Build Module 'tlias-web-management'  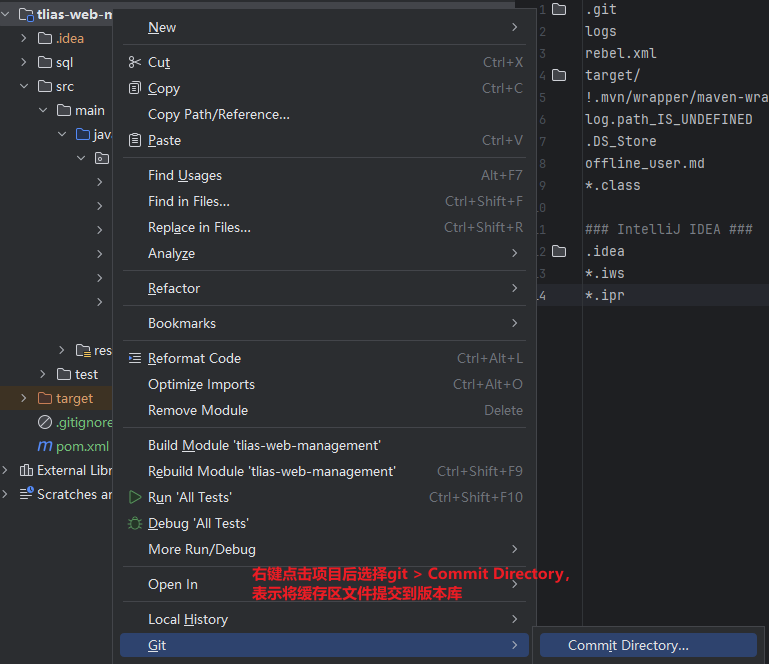click(x=324, y=445)
